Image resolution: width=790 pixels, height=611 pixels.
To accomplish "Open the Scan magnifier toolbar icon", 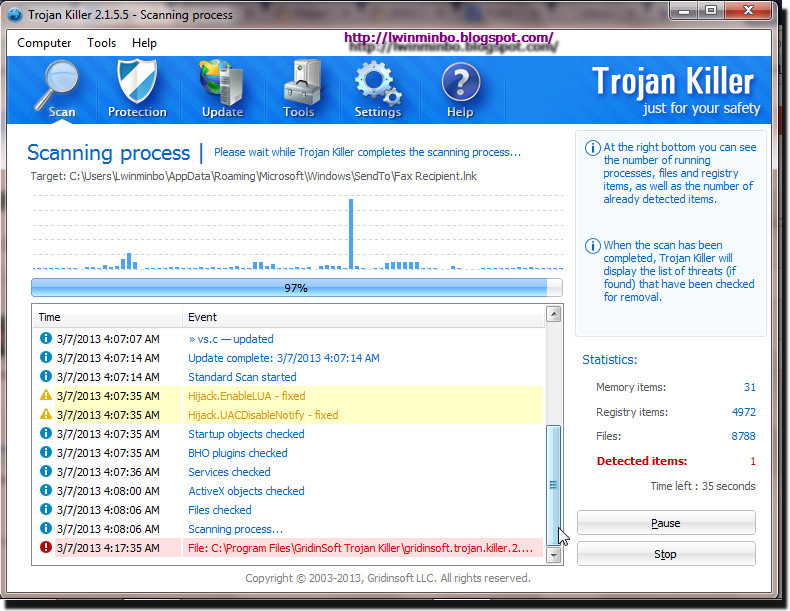I will (x=57, y=89).
